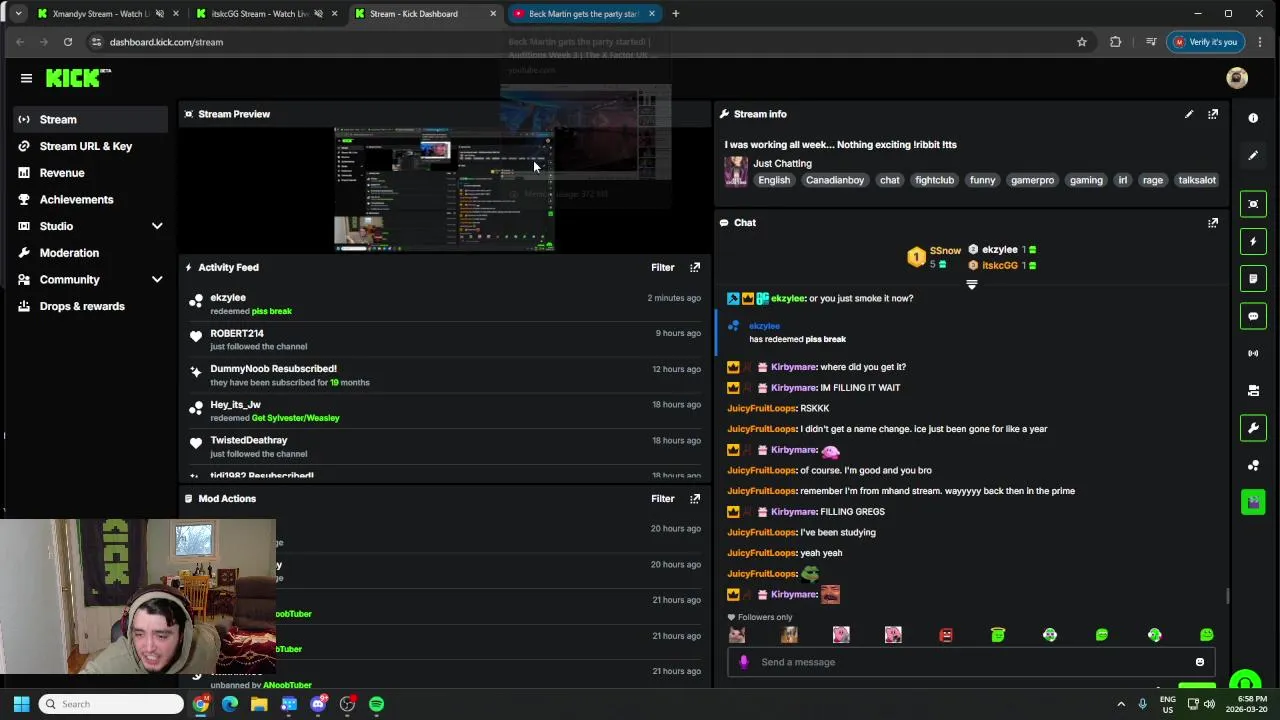Open the user profile avatar menu
This screenshot has width=1280, height=720.
pyautogui.click(x=1237, y=78)
